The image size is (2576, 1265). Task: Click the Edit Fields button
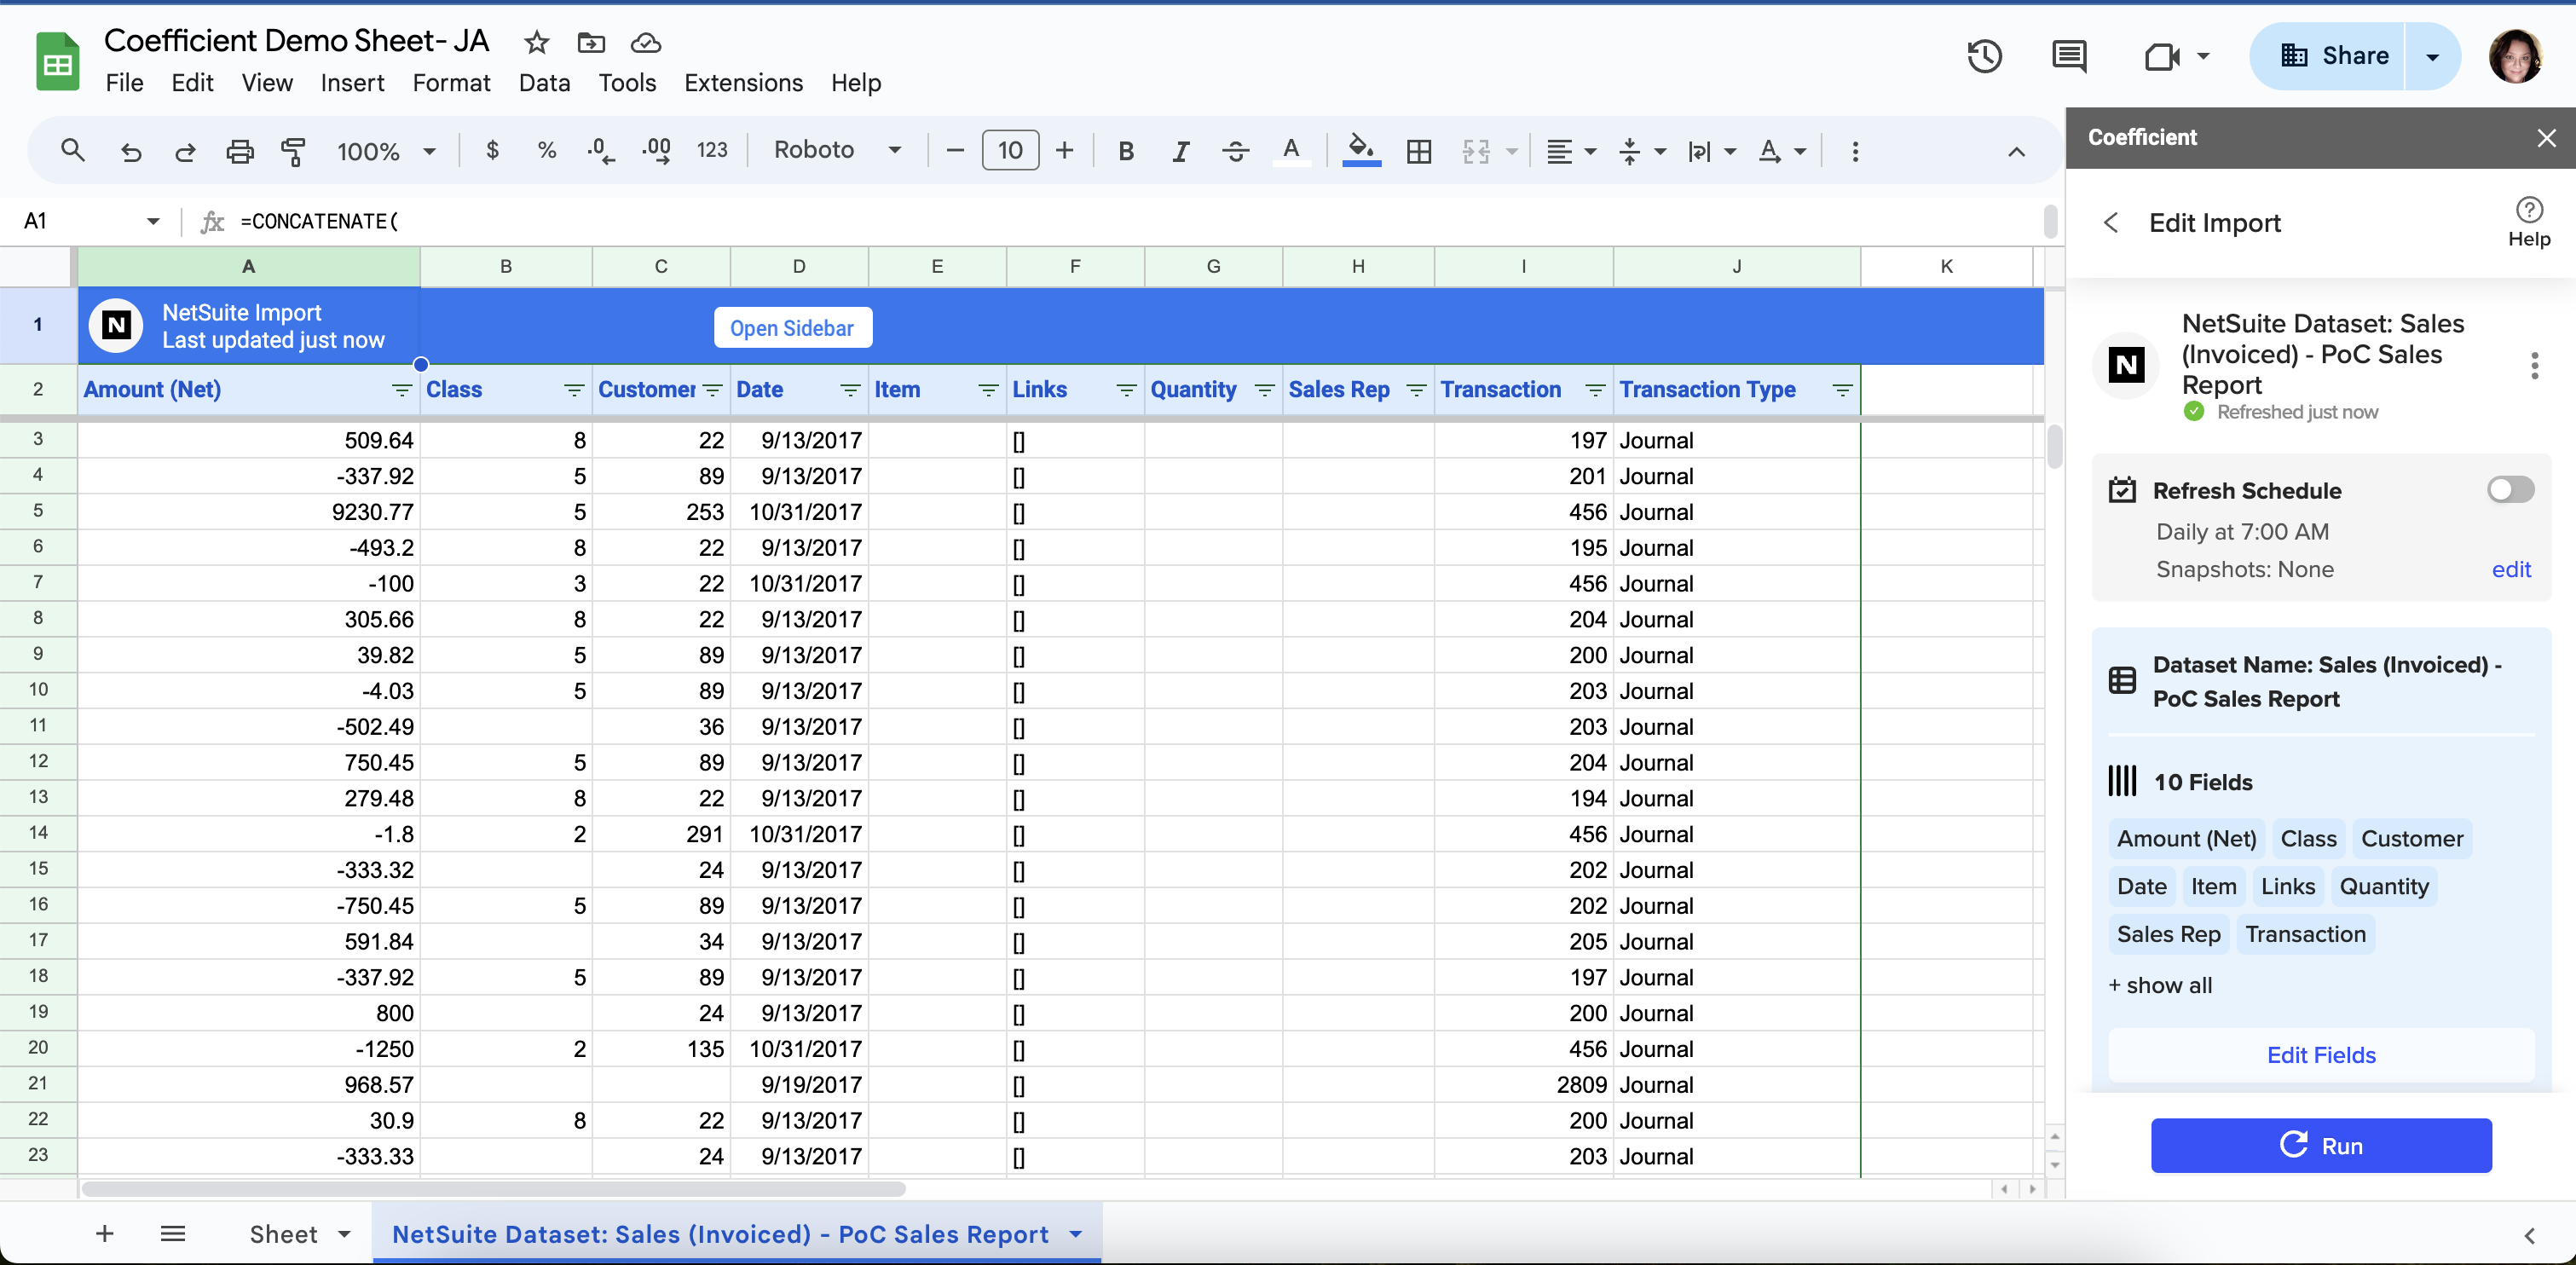[2320, 1055]
